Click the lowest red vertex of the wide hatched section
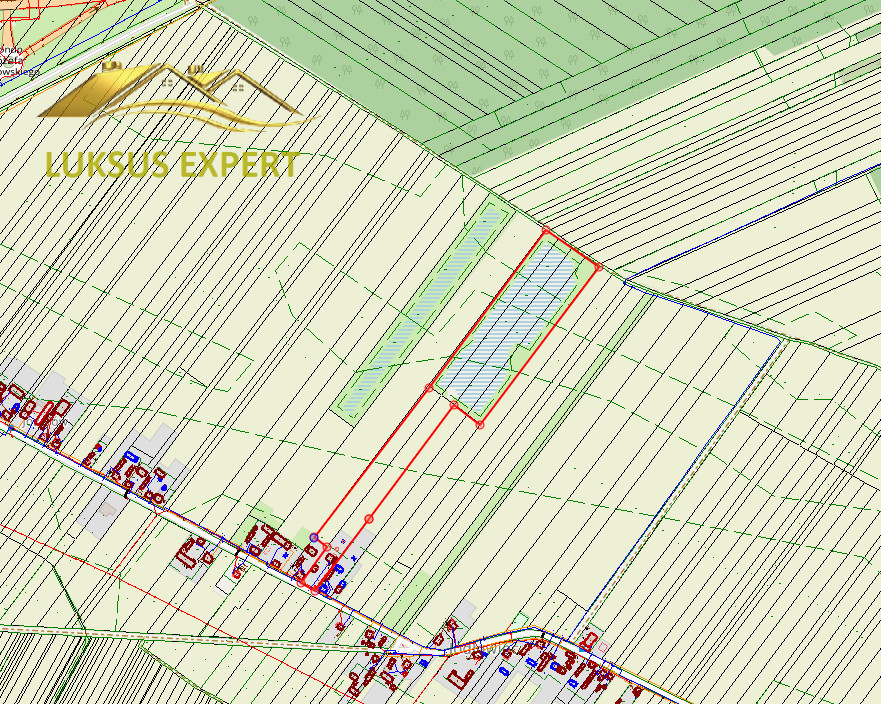The width and height of the screenshot is (881, 704). click(x=479, y=425)
